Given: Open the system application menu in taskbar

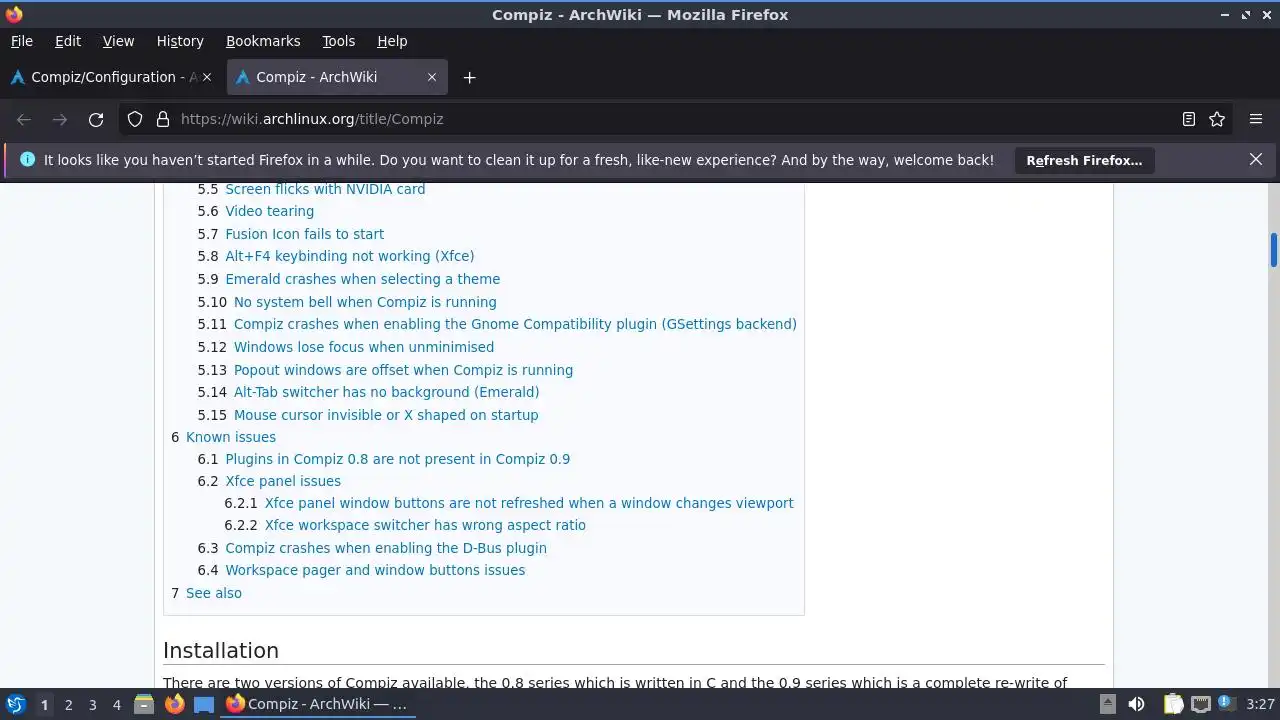Looking at the screenshot, I should click(15, 704).
